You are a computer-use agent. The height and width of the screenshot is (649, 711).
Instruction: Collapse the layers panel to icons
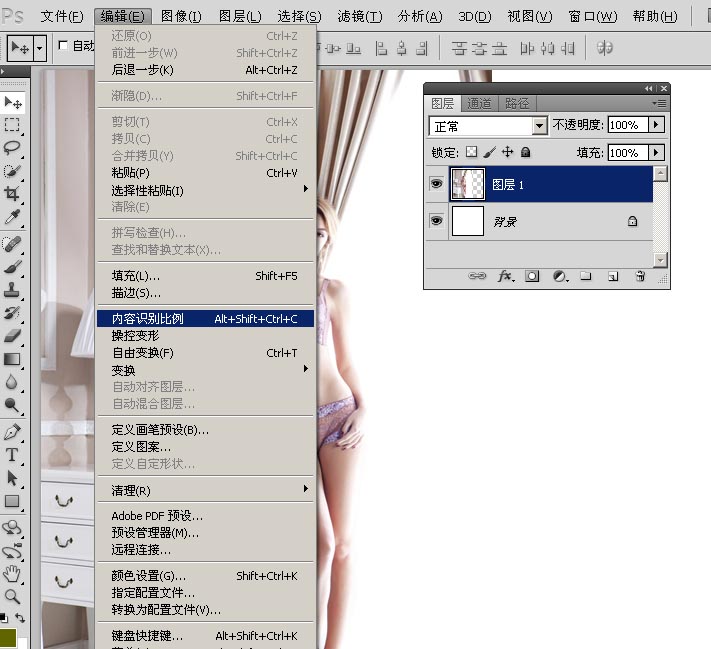pyautogui.click(x=649, y=88)
